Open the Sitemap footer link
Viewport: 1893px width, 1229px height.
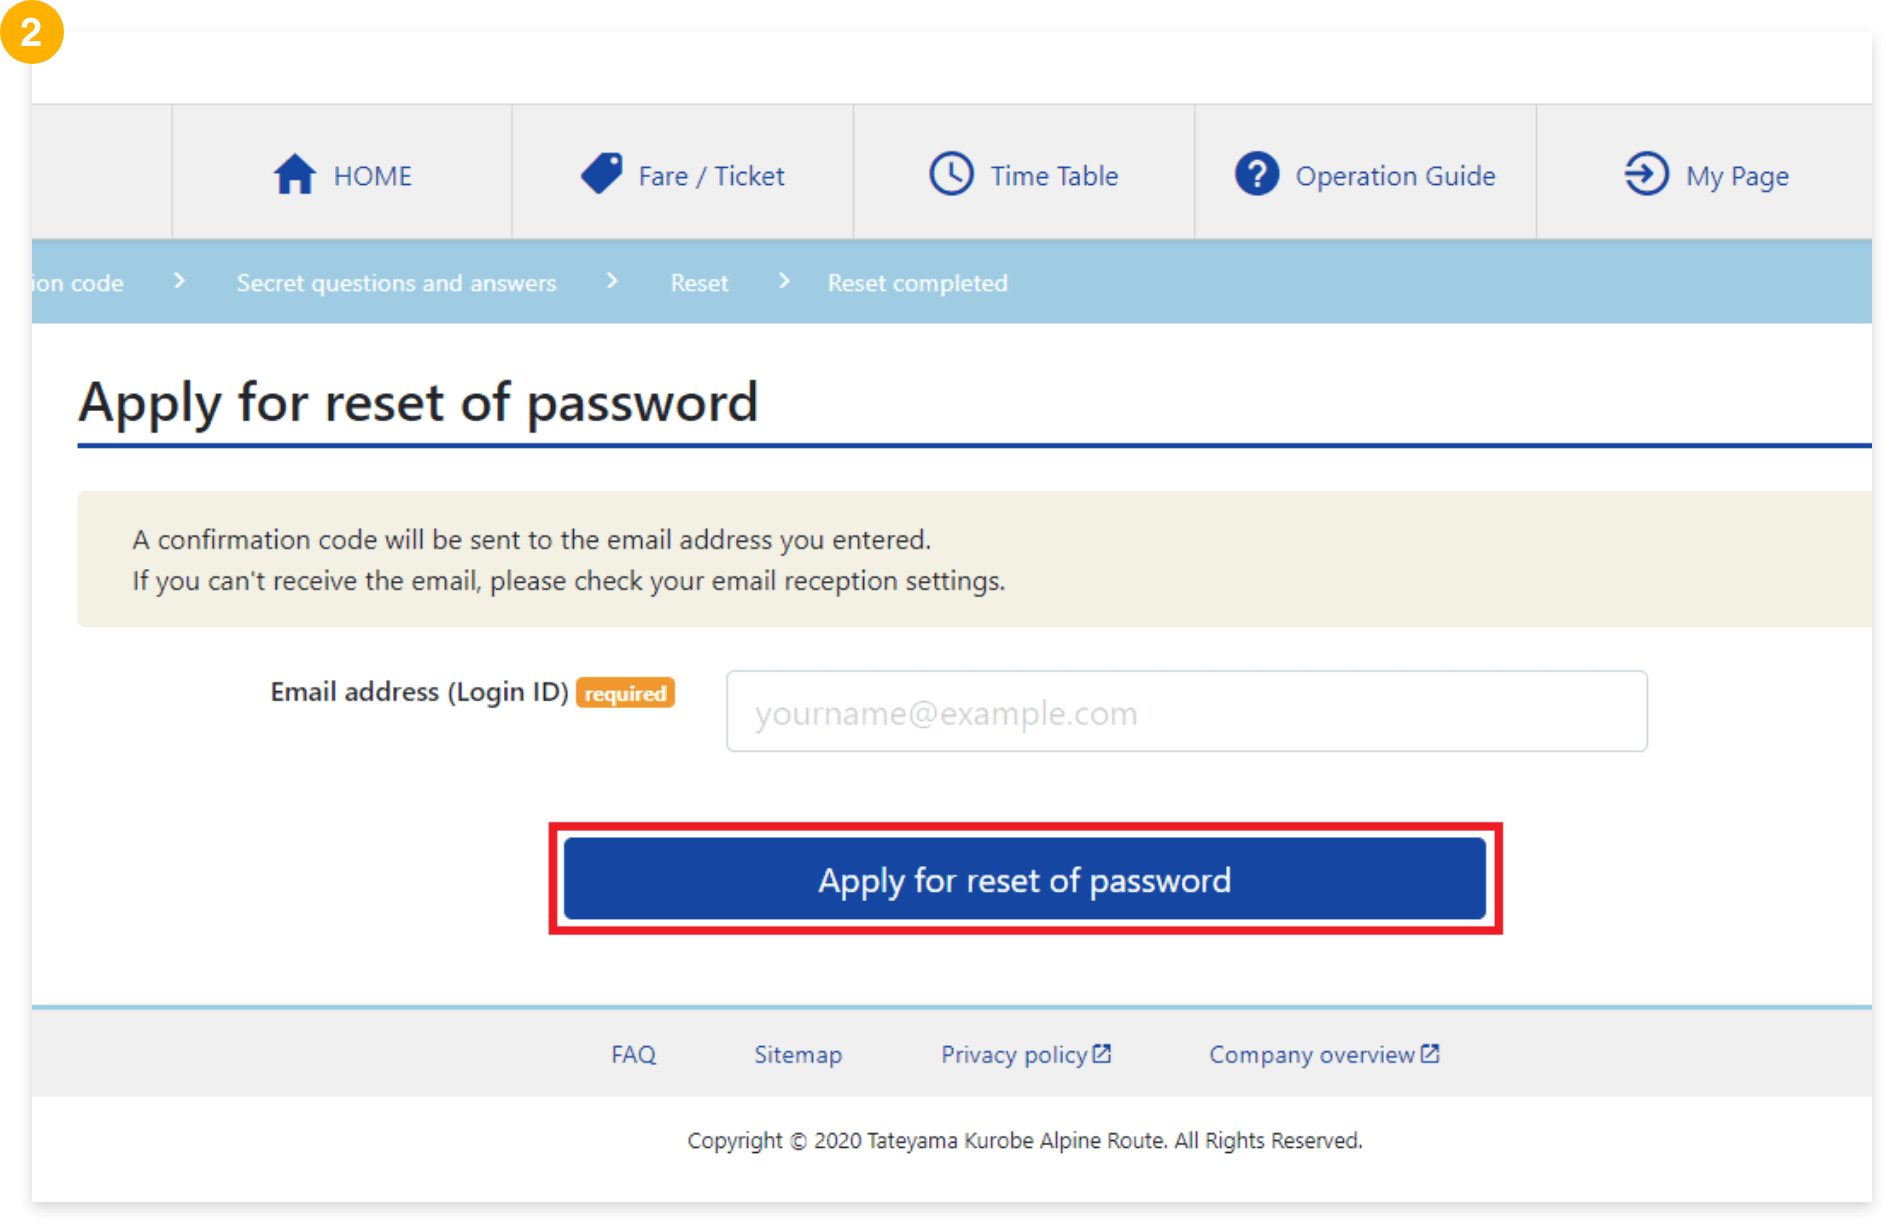point(798,1054)
